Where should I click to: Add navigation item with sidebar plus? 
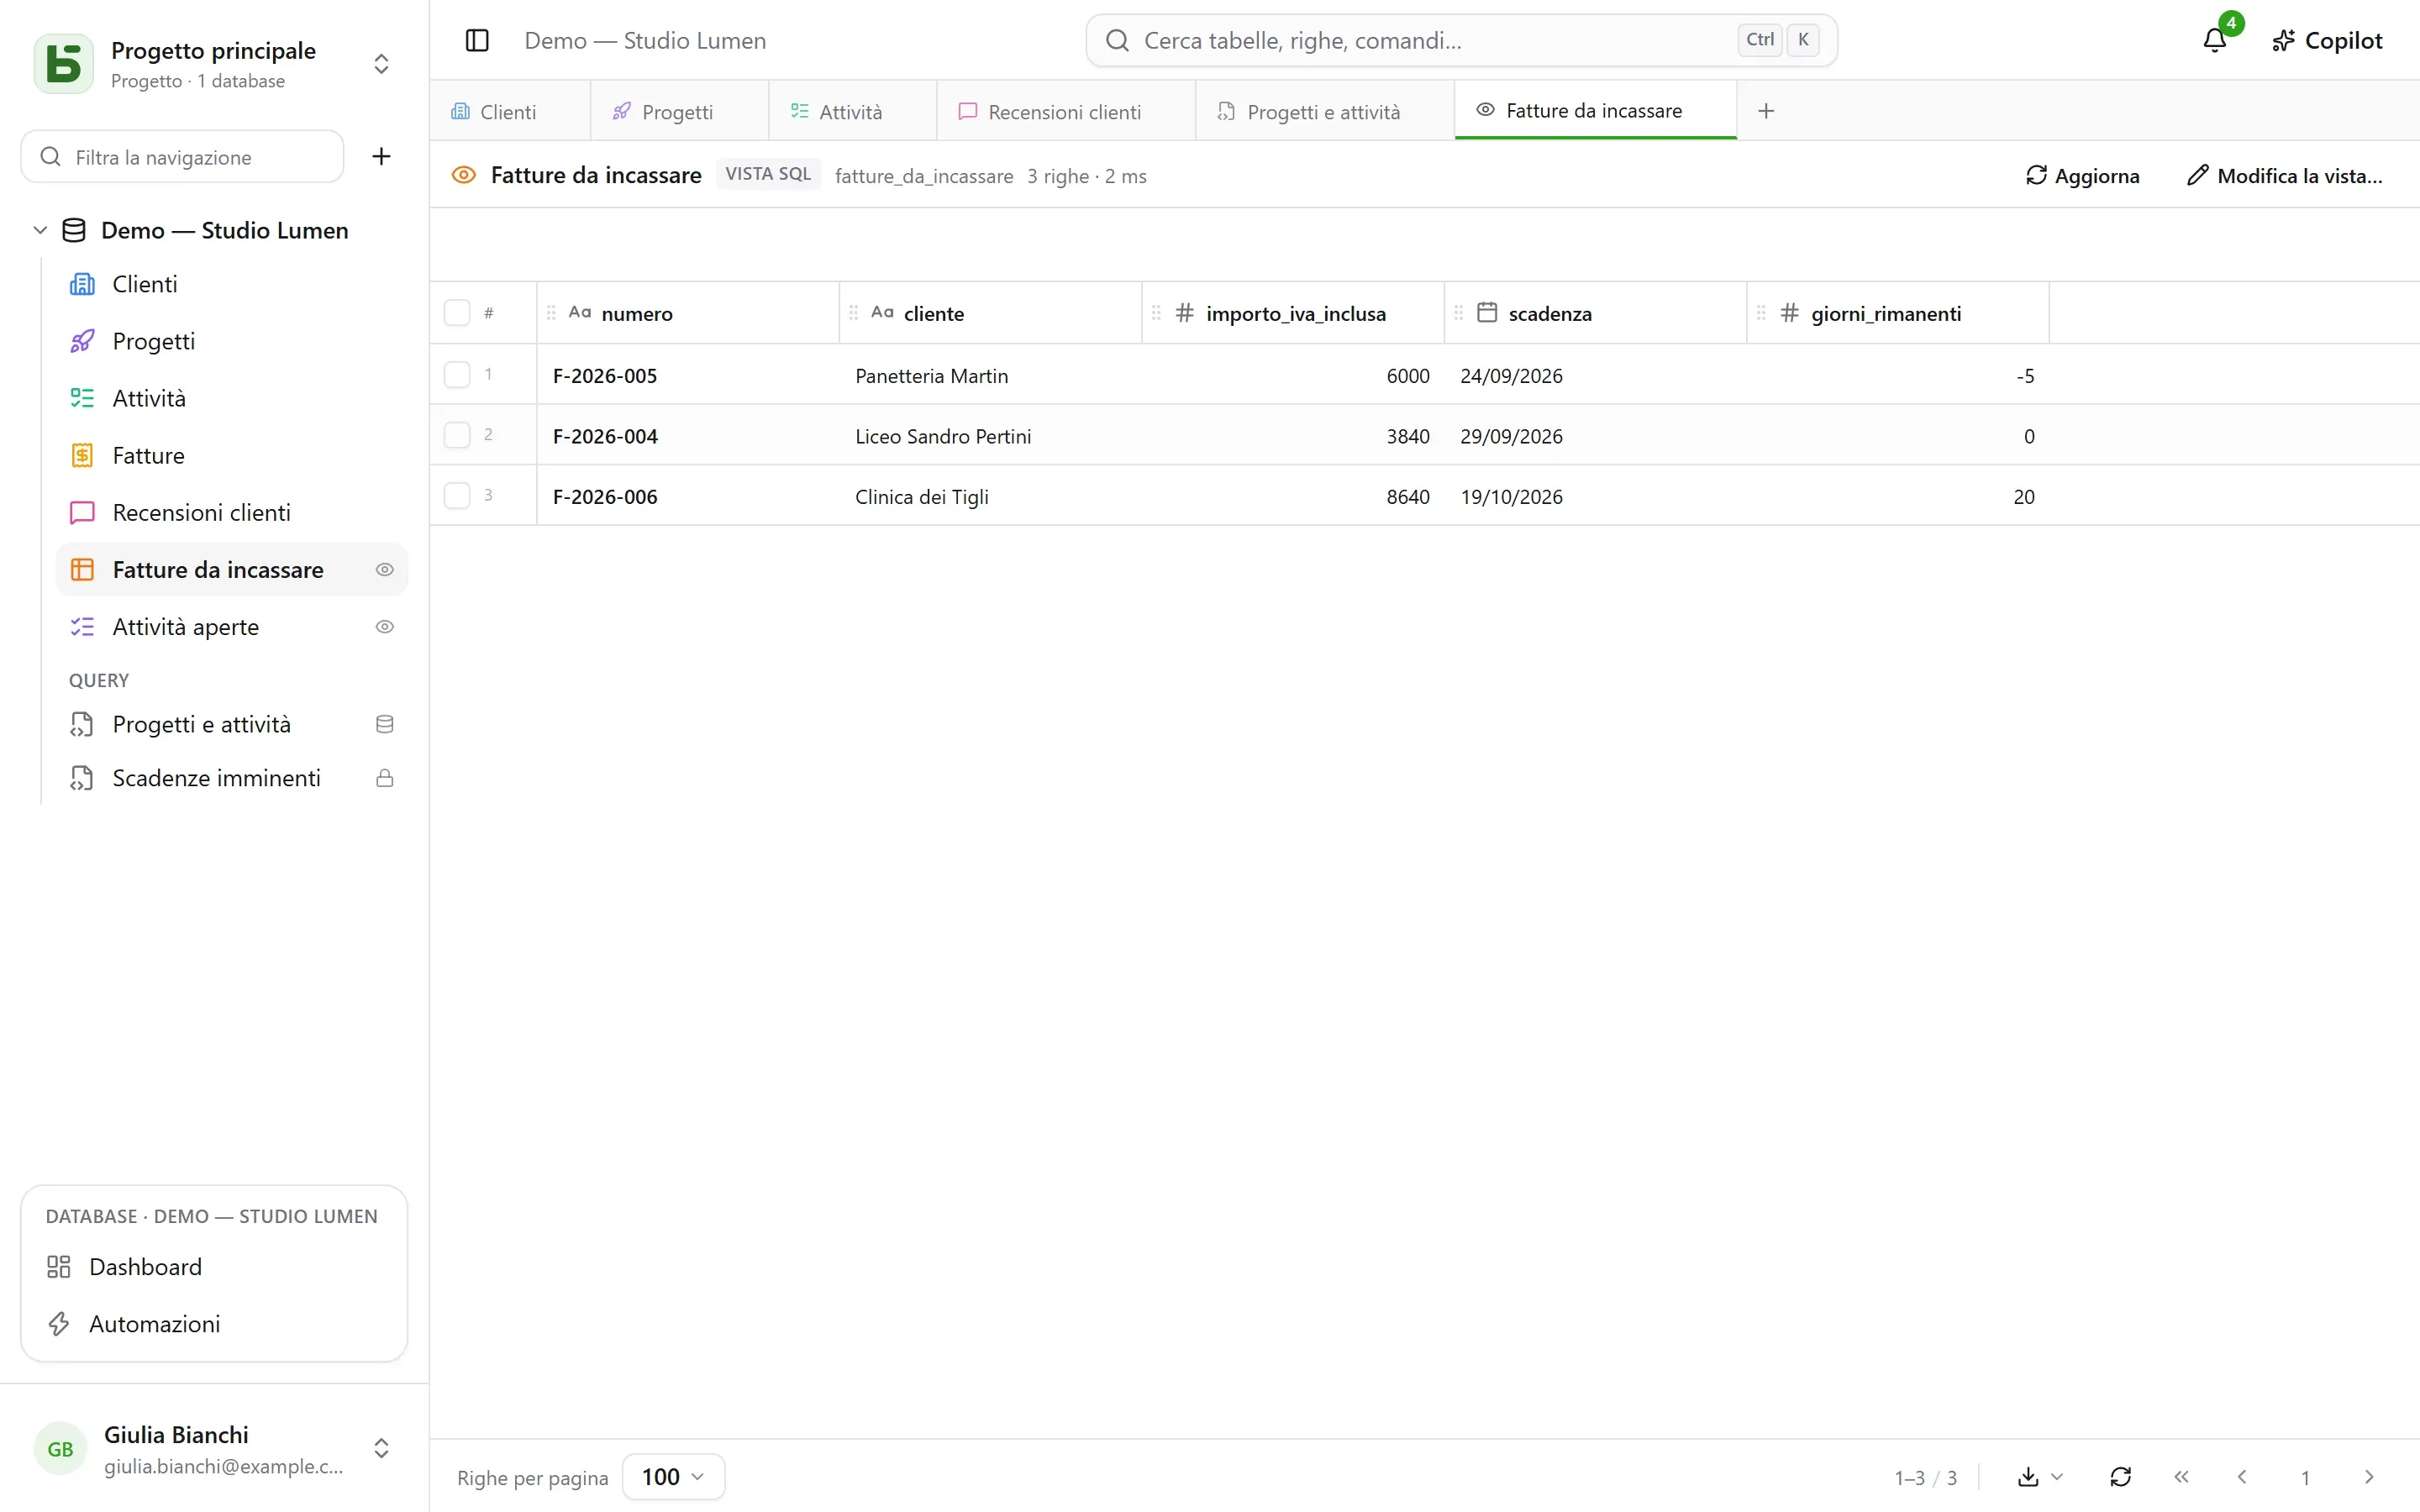pyautogui.click(x=381, y=157)
